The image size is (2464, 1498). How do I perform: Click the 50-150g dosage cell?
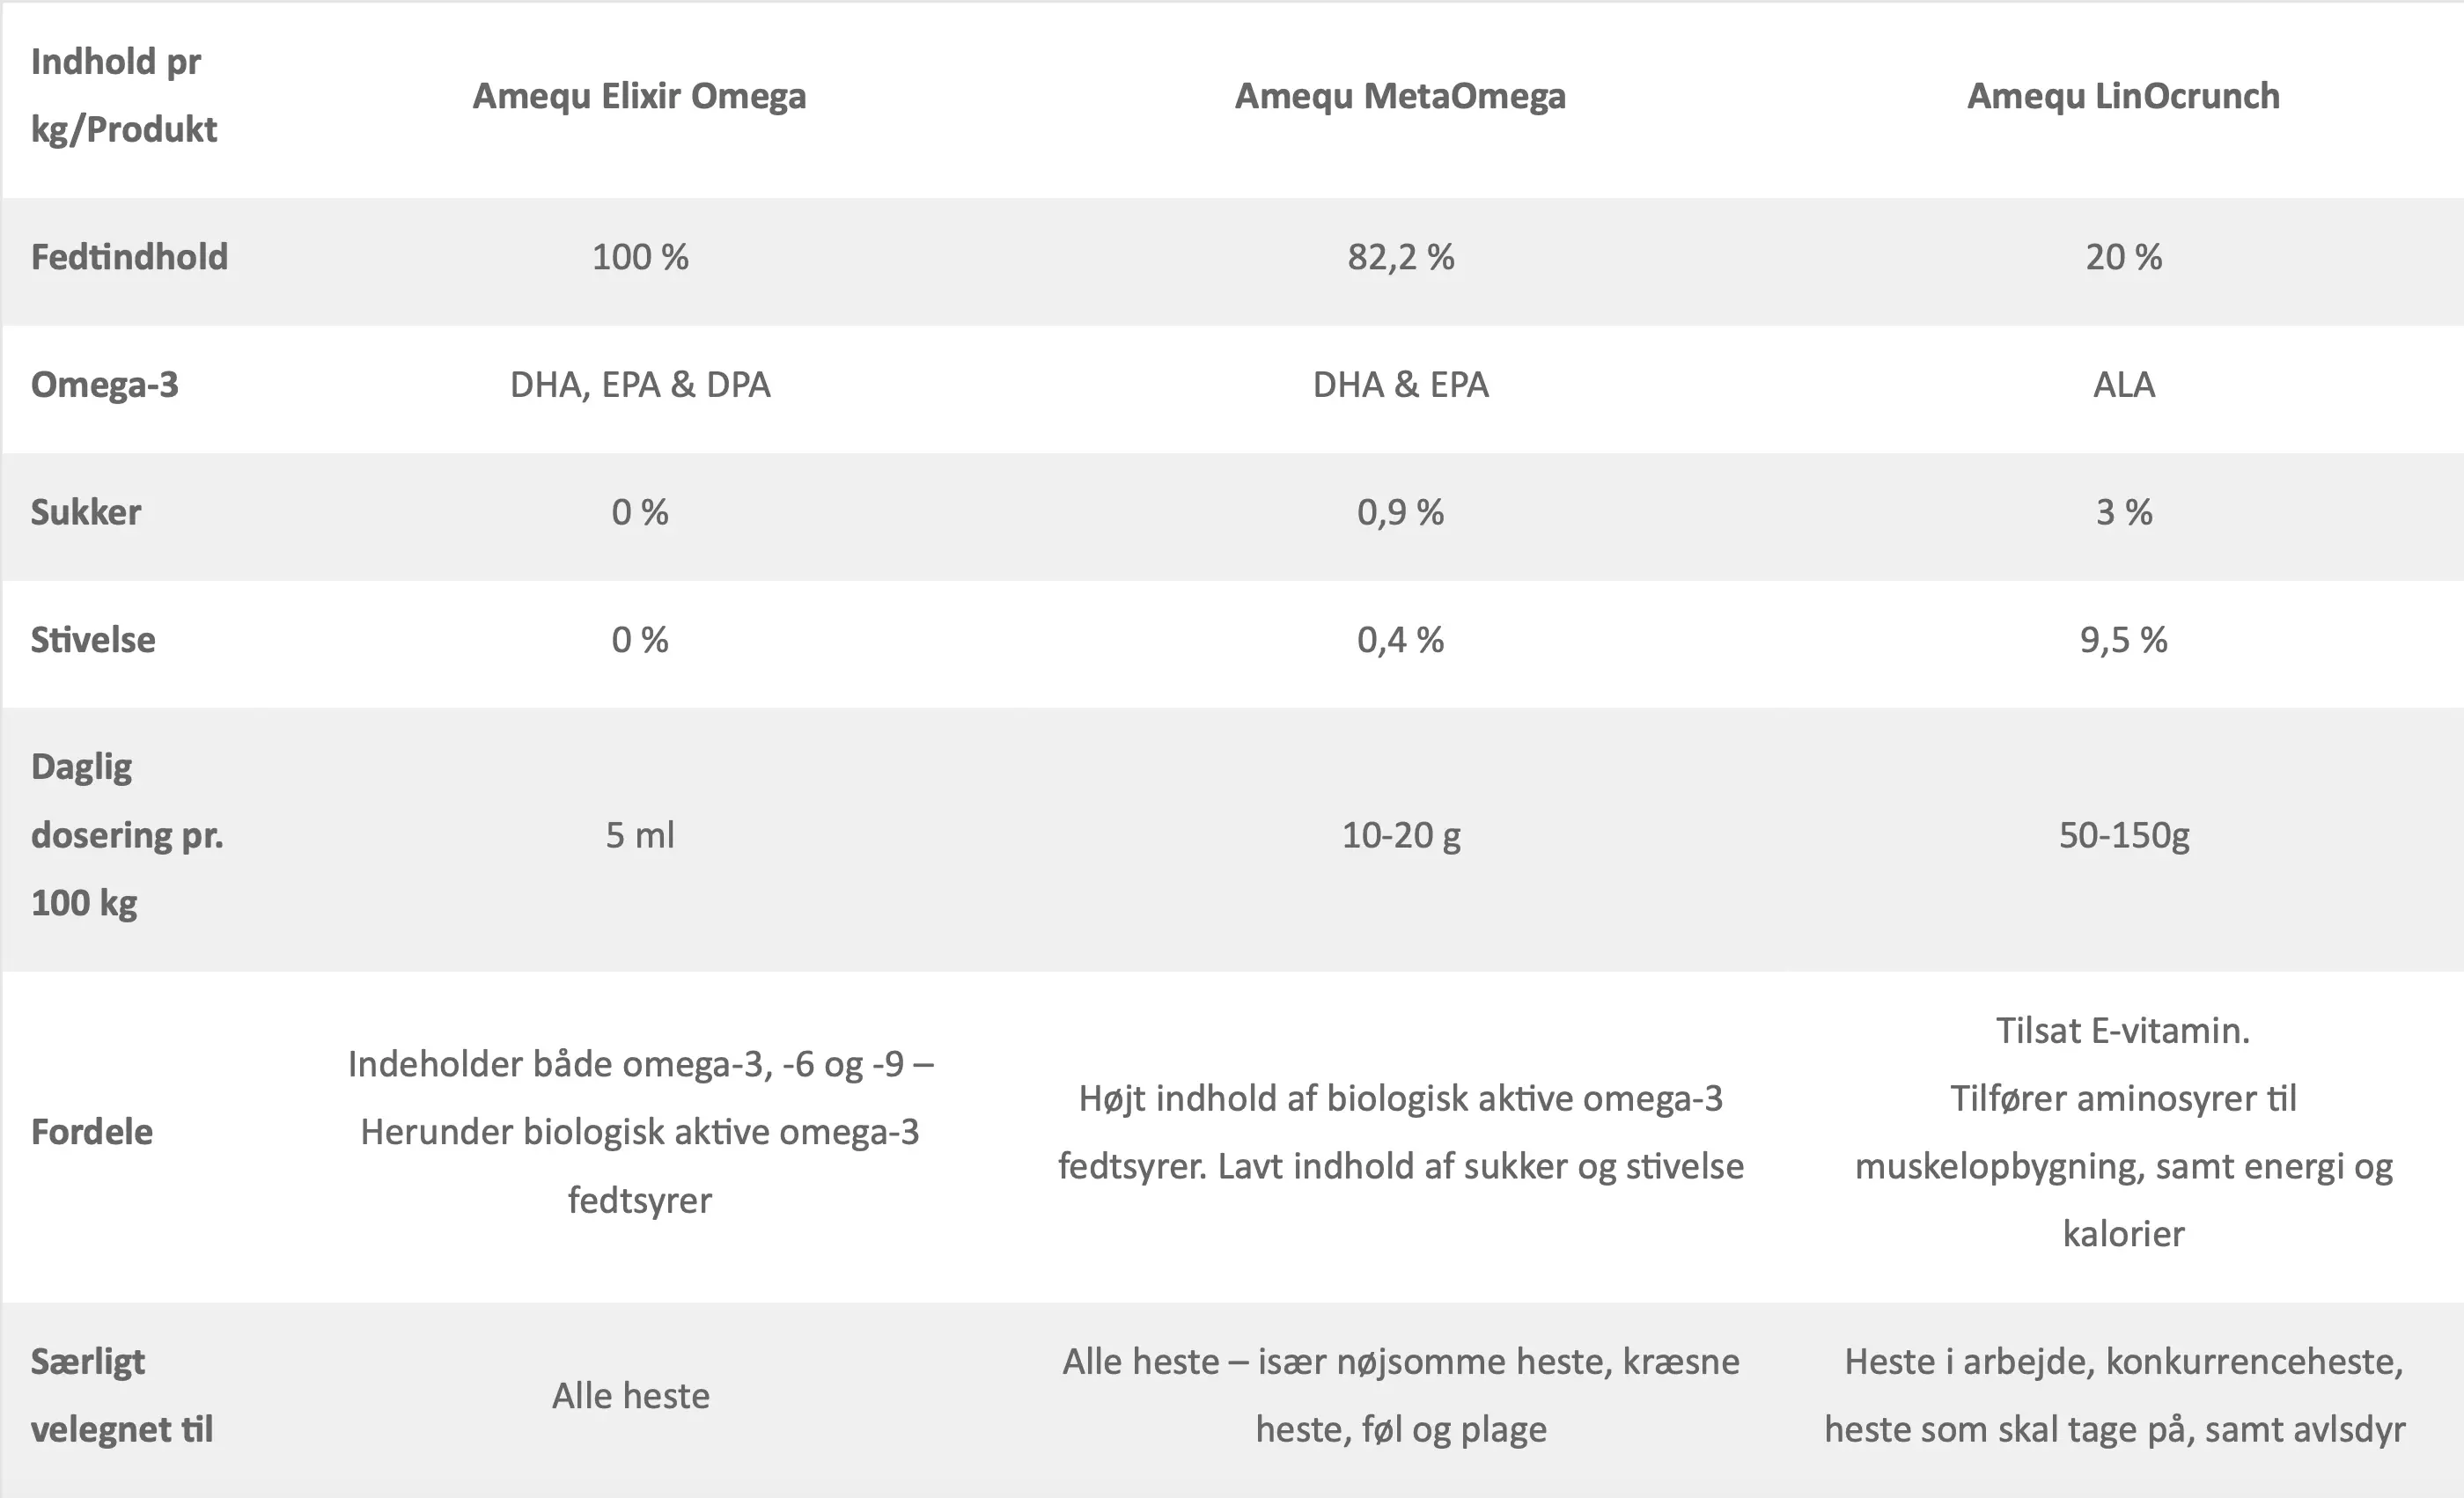point(2123,835)
